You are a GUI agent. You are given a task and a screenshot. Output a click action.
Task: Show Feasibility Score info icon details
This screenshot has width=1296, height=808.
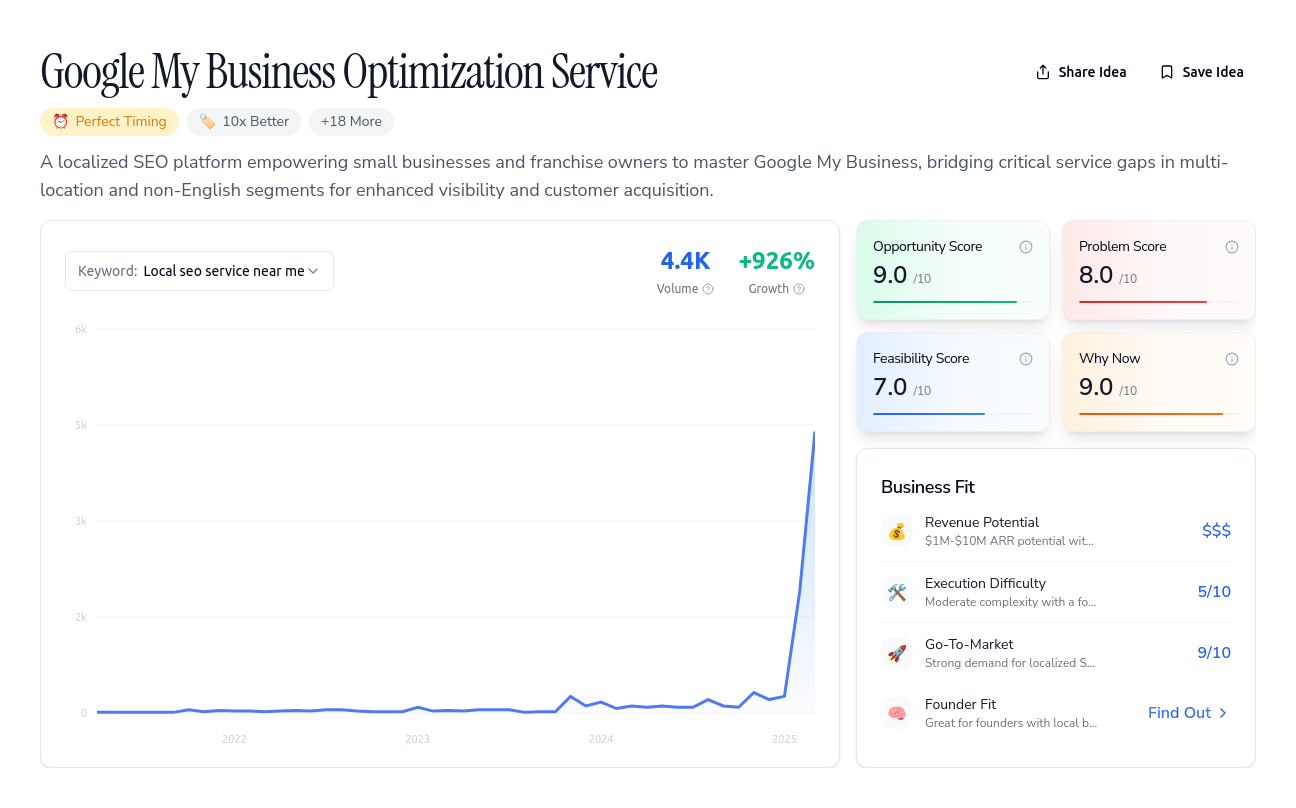pyautogui.click(x=1026, y=359)
